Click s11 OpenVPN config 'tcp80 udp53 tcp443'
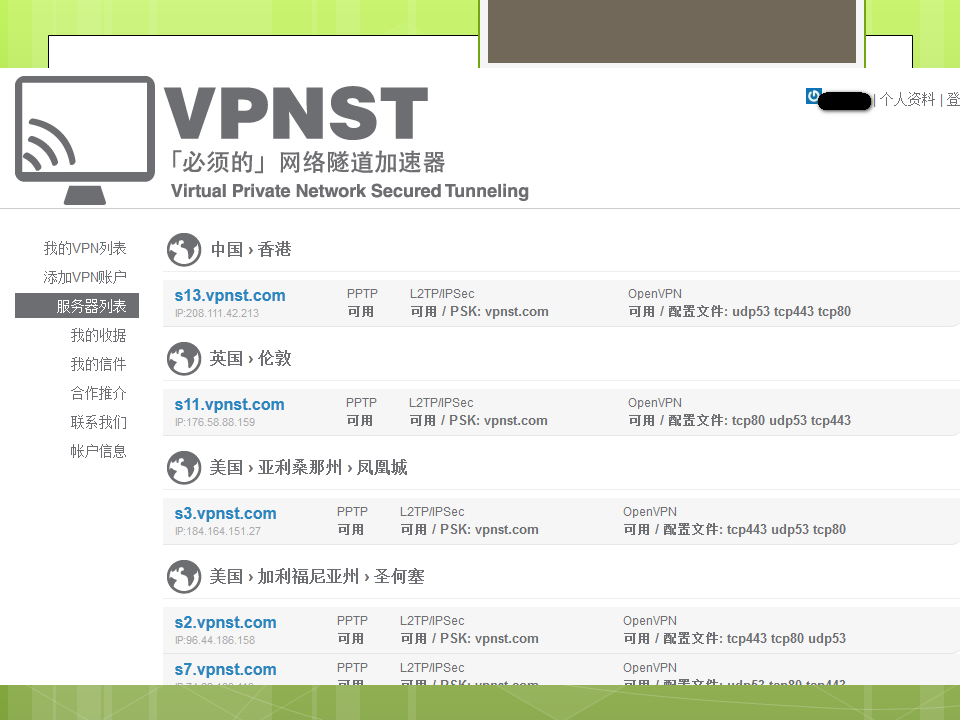 tap(792, 420)
